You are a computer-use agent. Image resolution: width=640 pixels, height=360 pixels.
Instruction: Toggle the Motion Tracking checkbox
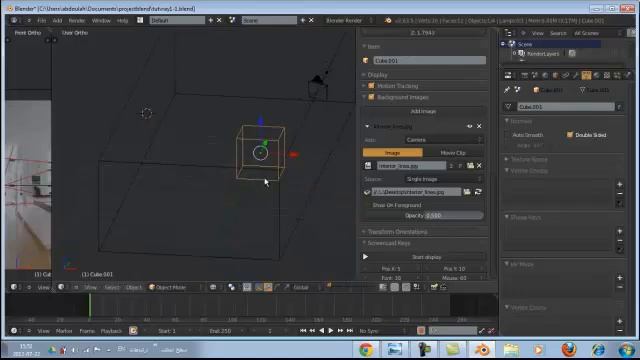371,86
